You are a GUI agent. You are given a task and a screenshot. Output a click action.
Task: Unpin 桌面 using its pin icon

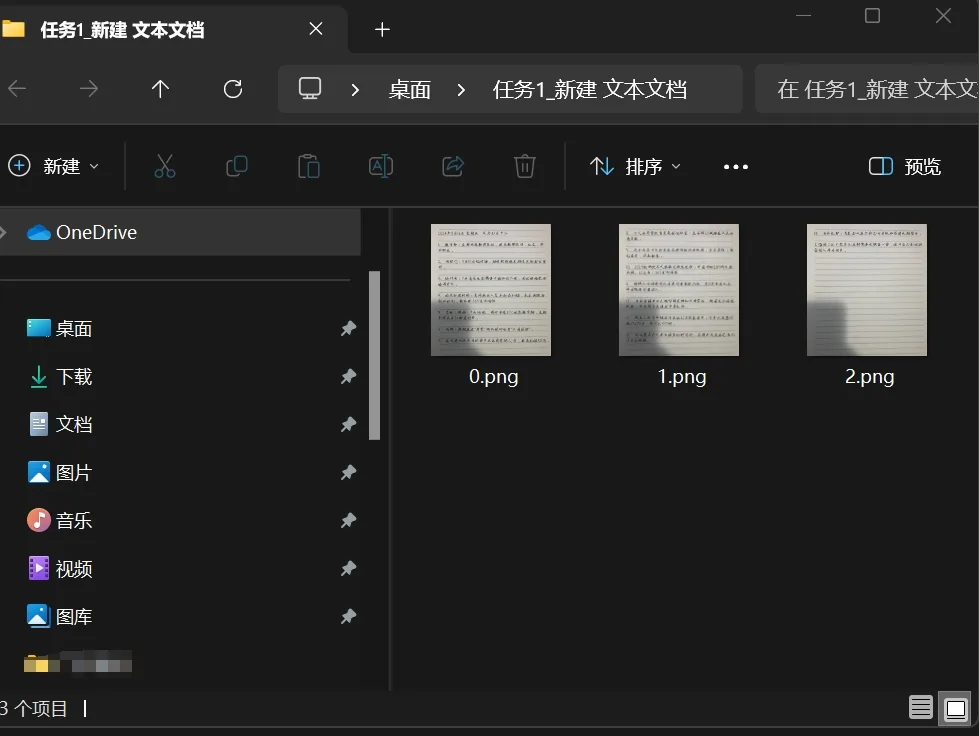click(x=348, y=328)
